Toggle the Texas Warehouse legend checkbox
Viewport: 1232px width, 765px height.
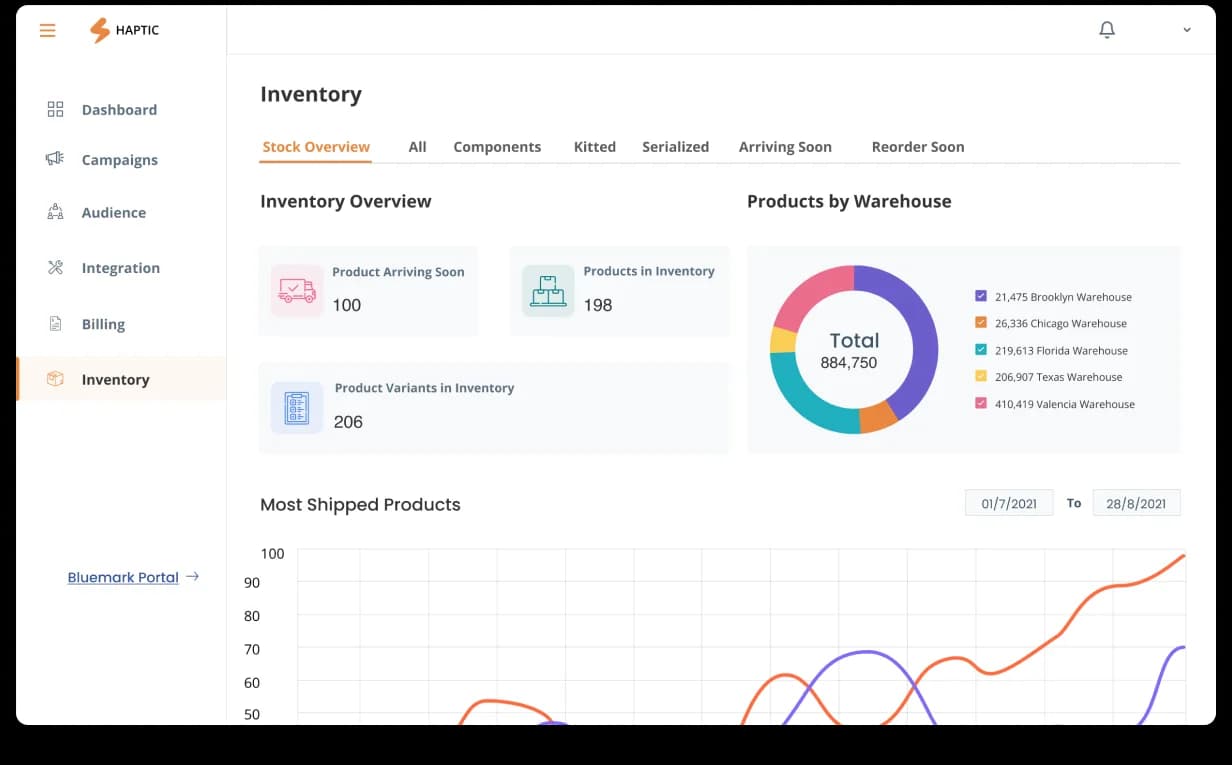[x=981, y=377]
